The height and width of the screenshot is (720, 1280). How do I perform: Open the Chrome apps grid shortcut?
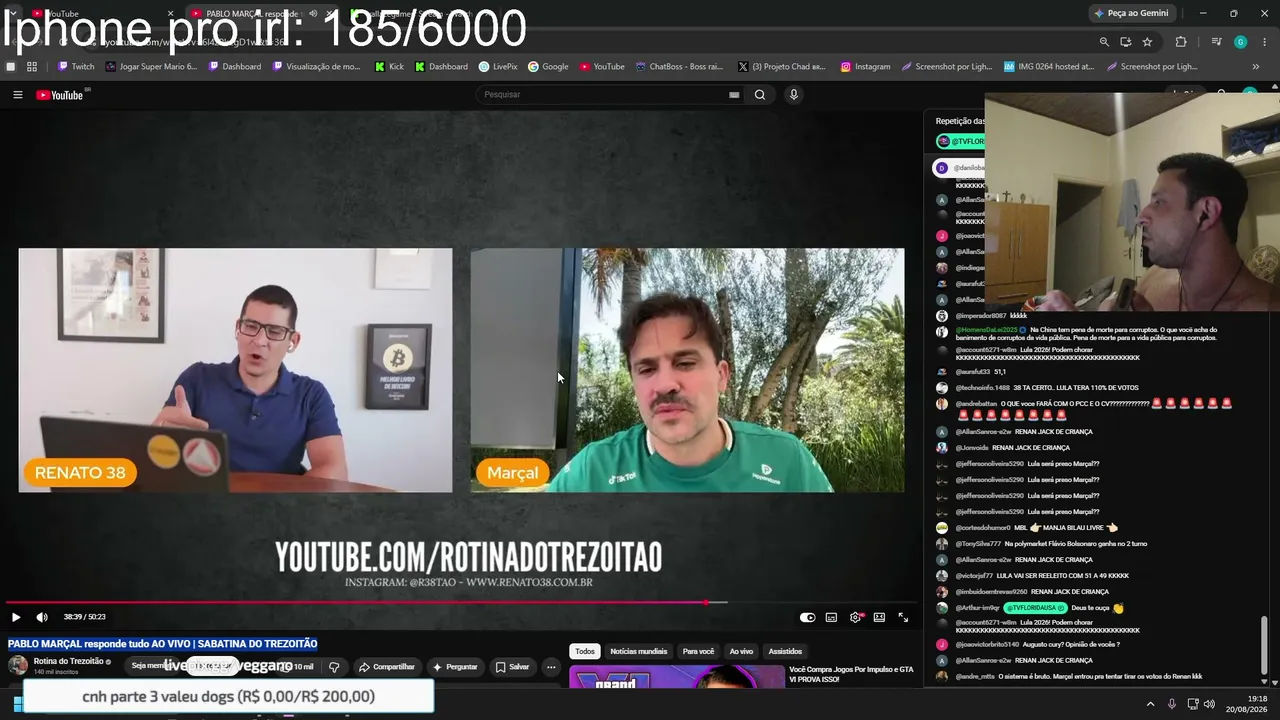coord(32,67)
